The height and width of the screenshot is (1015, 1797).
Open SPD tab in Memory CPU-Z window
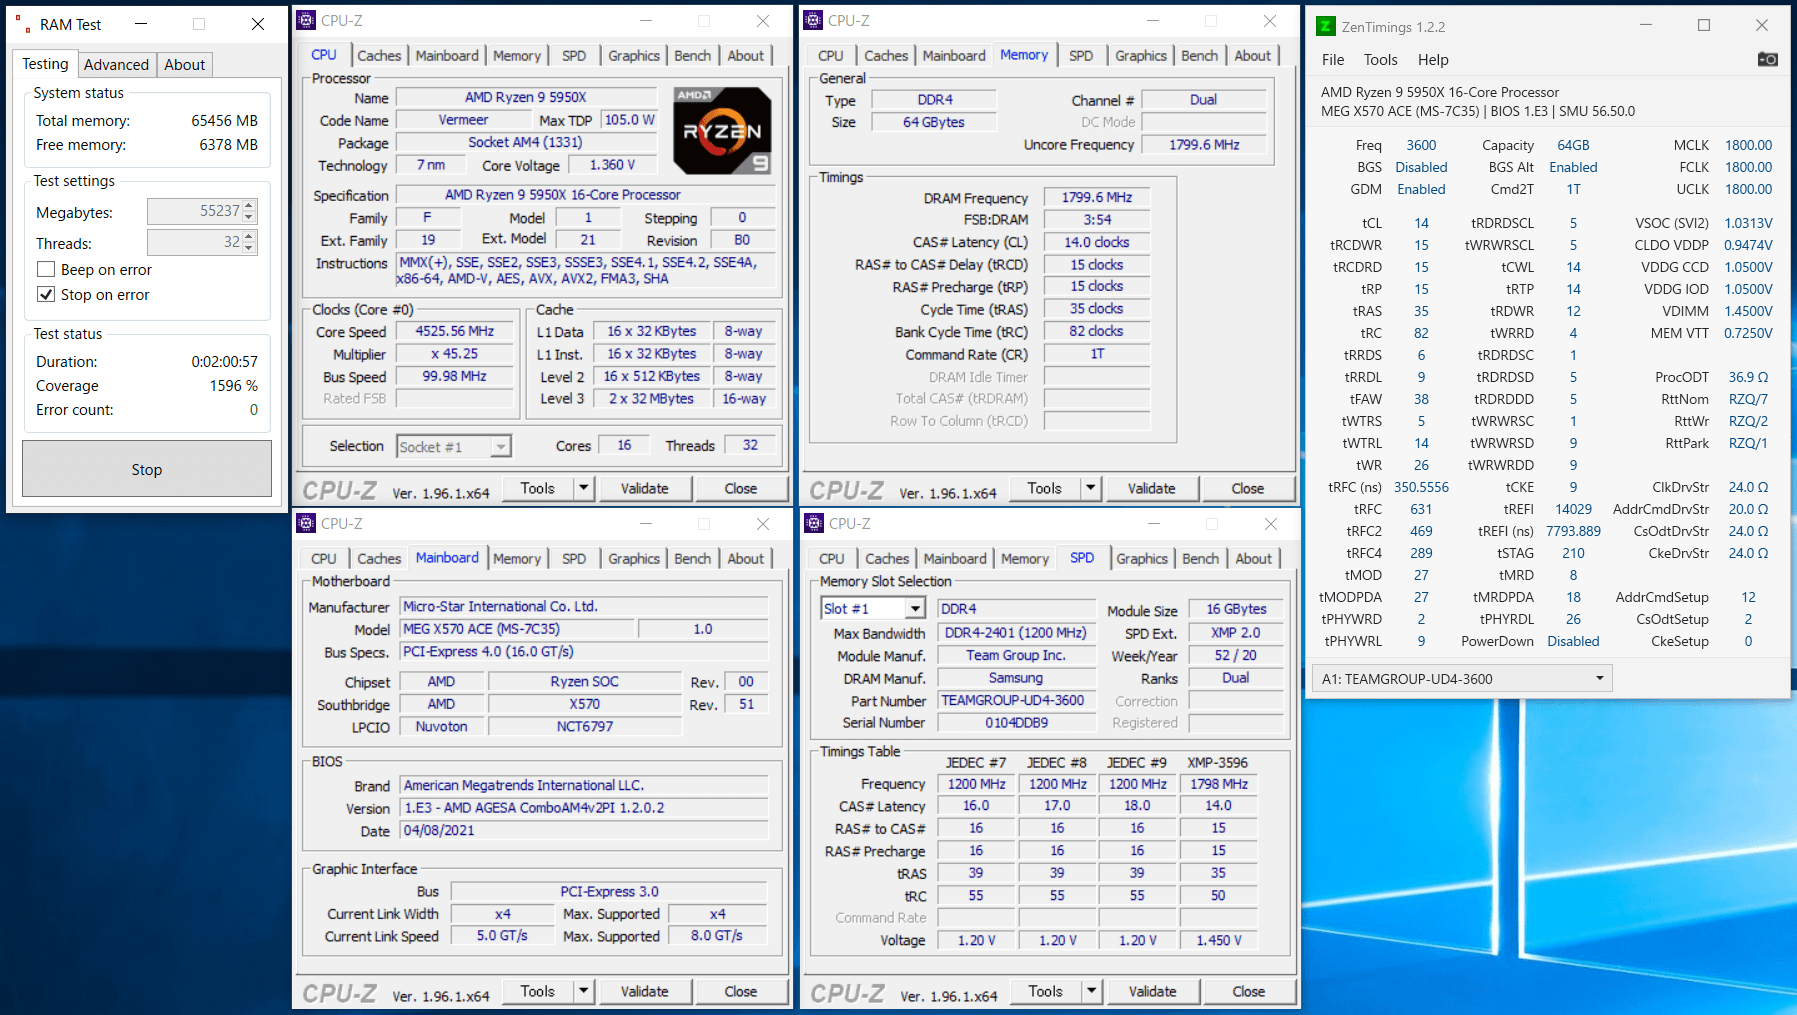click(x=1081, y=56)
